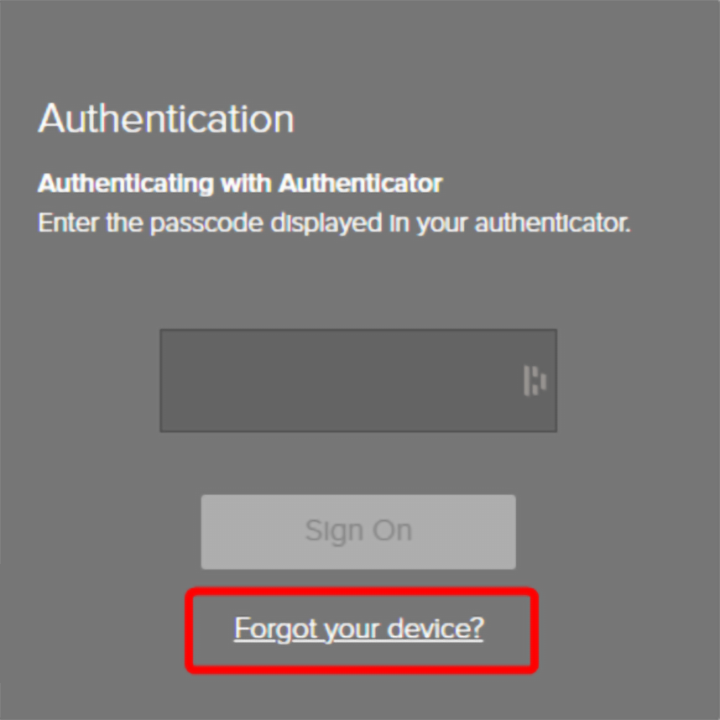Focus the passcode input field
Image resolution: width=720 pixels, height=720 pixels.
(340, 381)
